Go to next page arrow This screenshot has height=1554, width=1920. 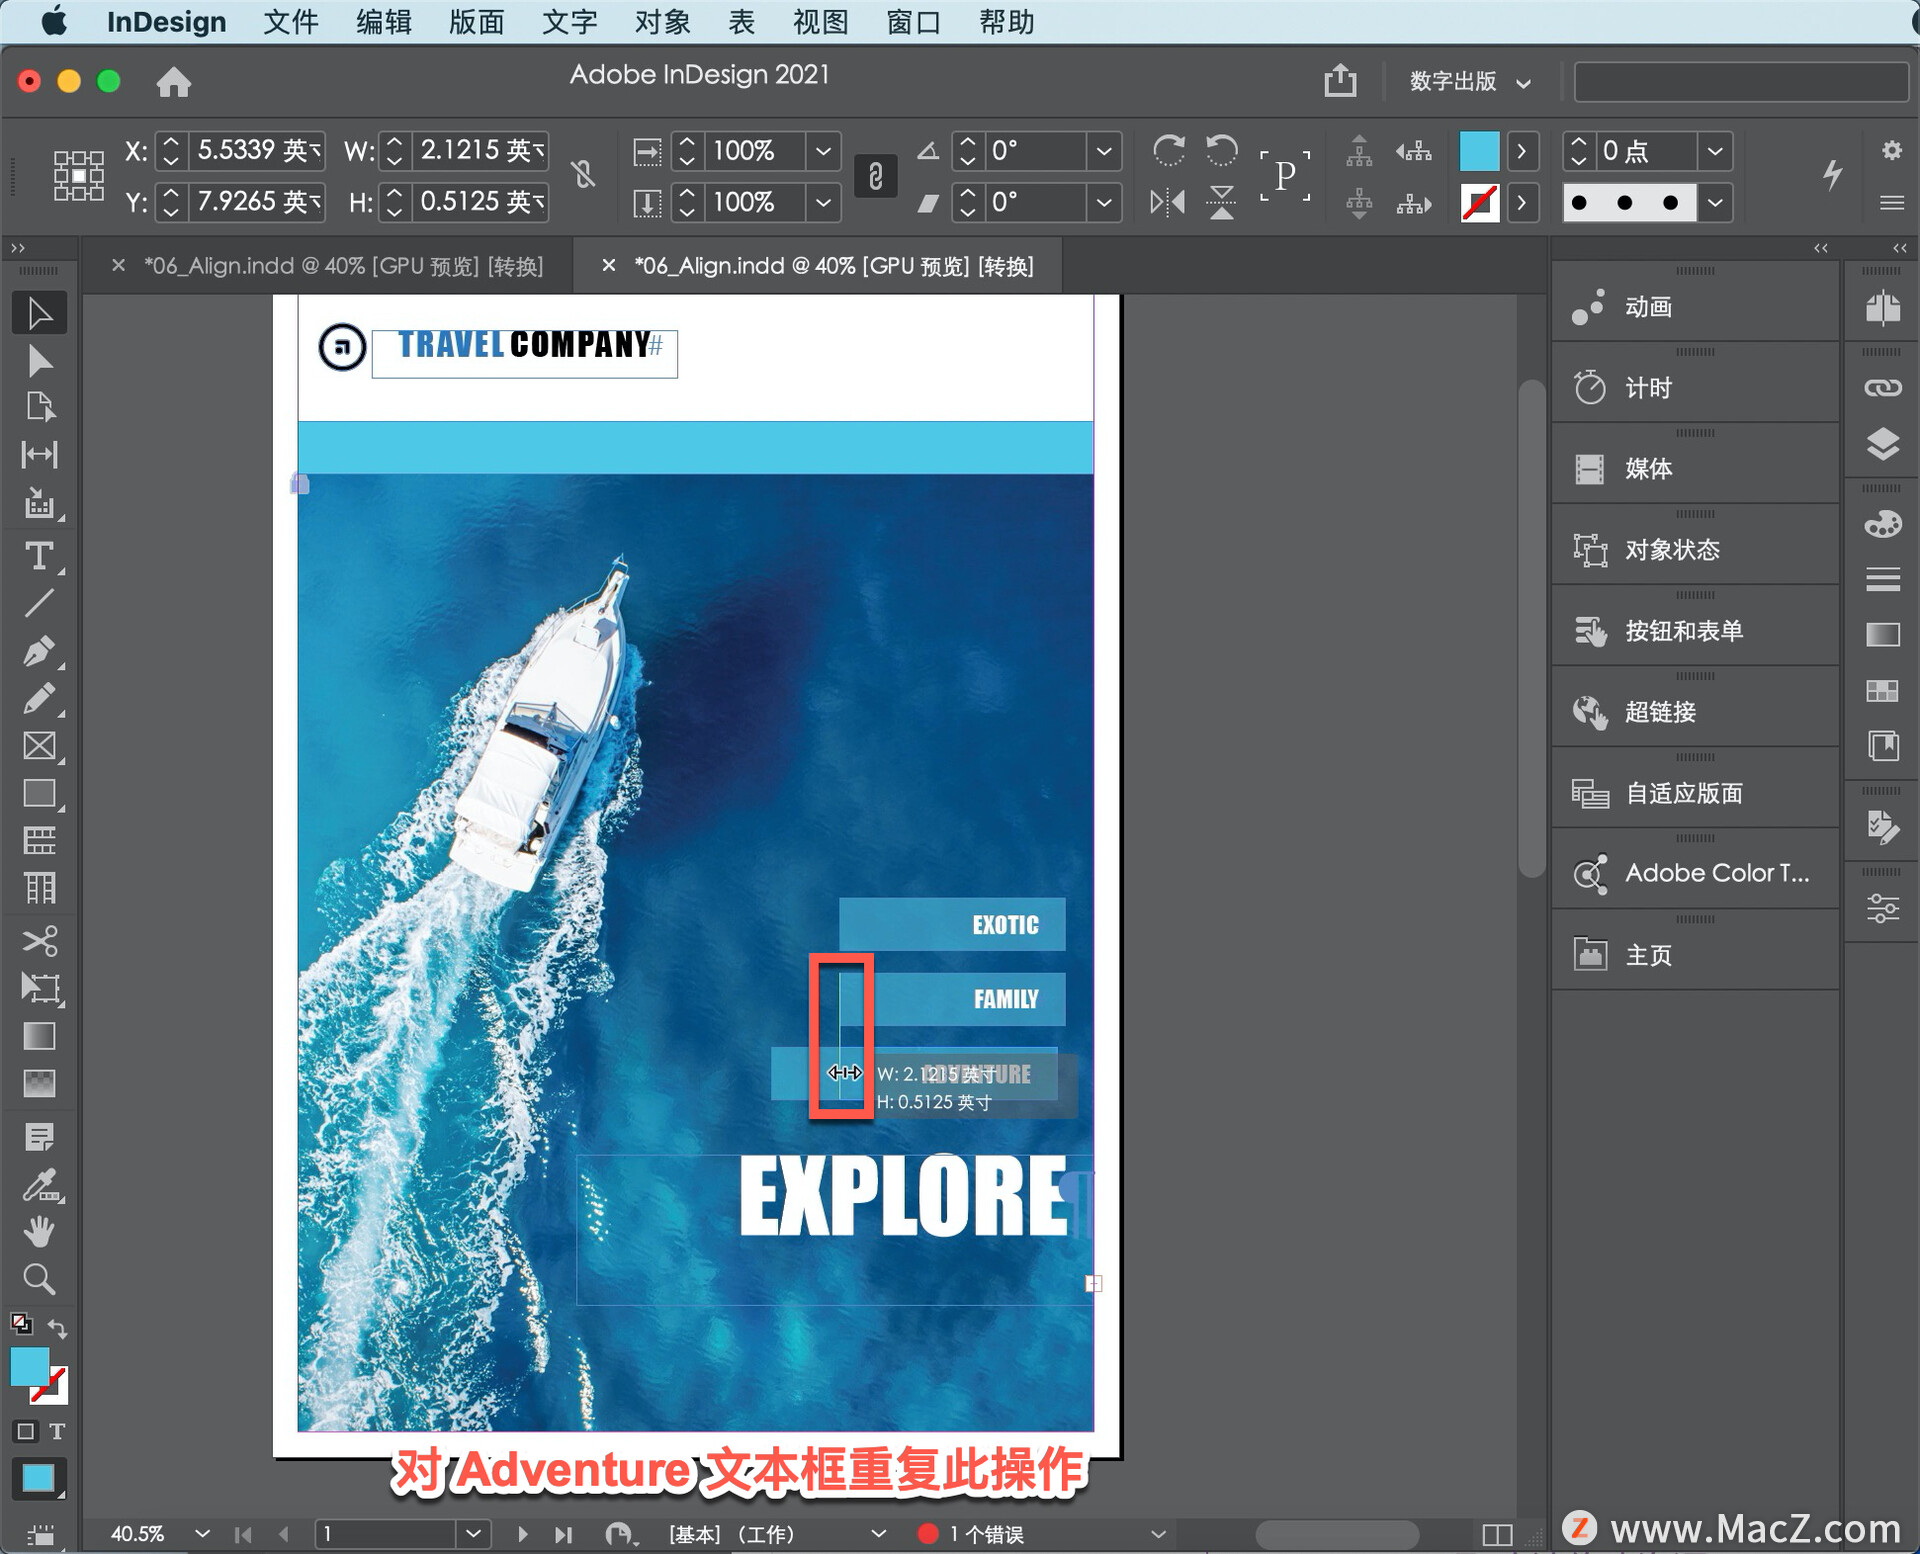[x=522, y=1534]
